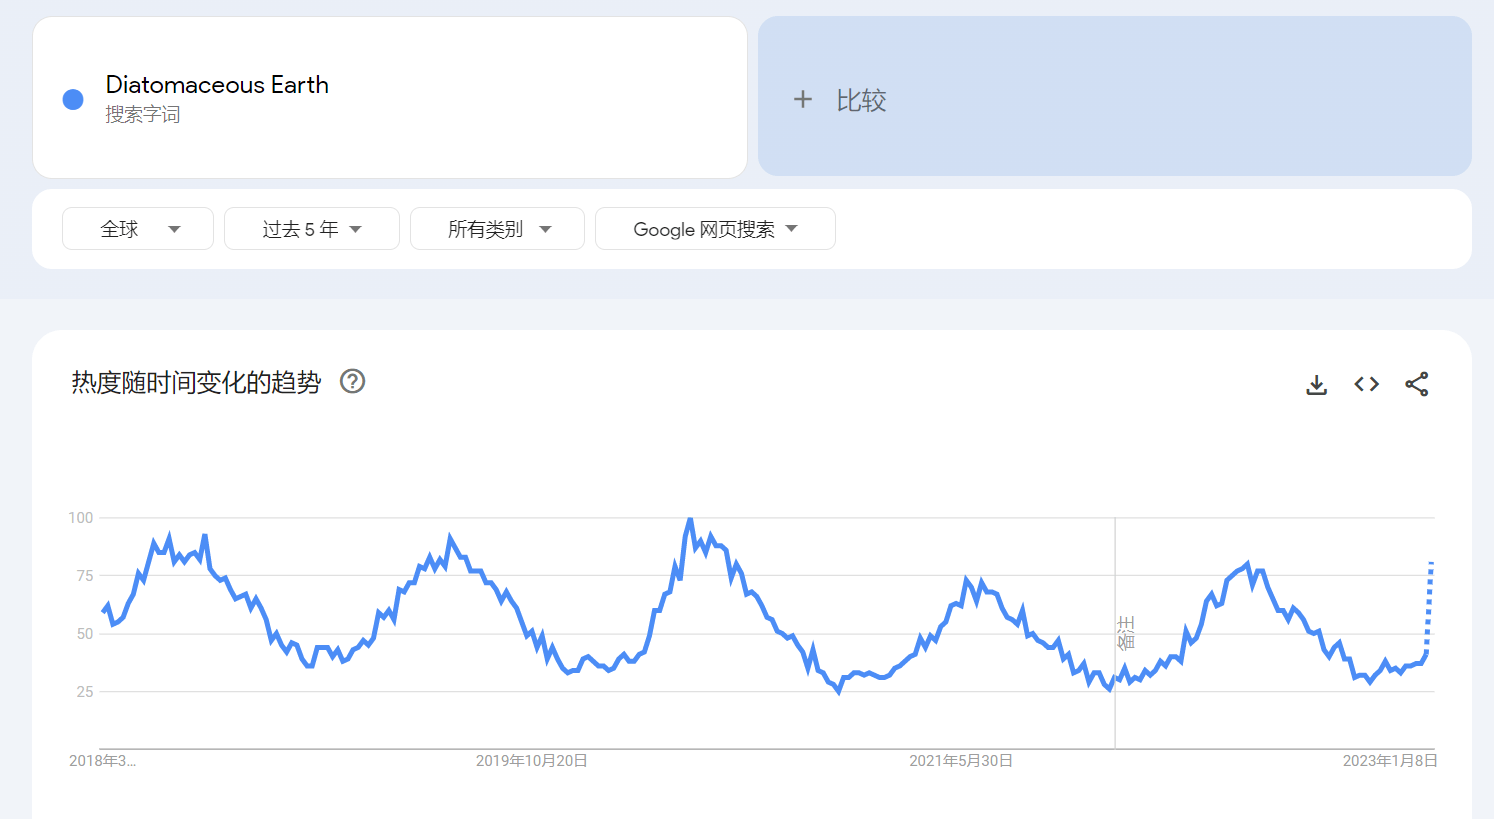
Task: Click the 50 y-axis value
Action: tap(85, 634)
